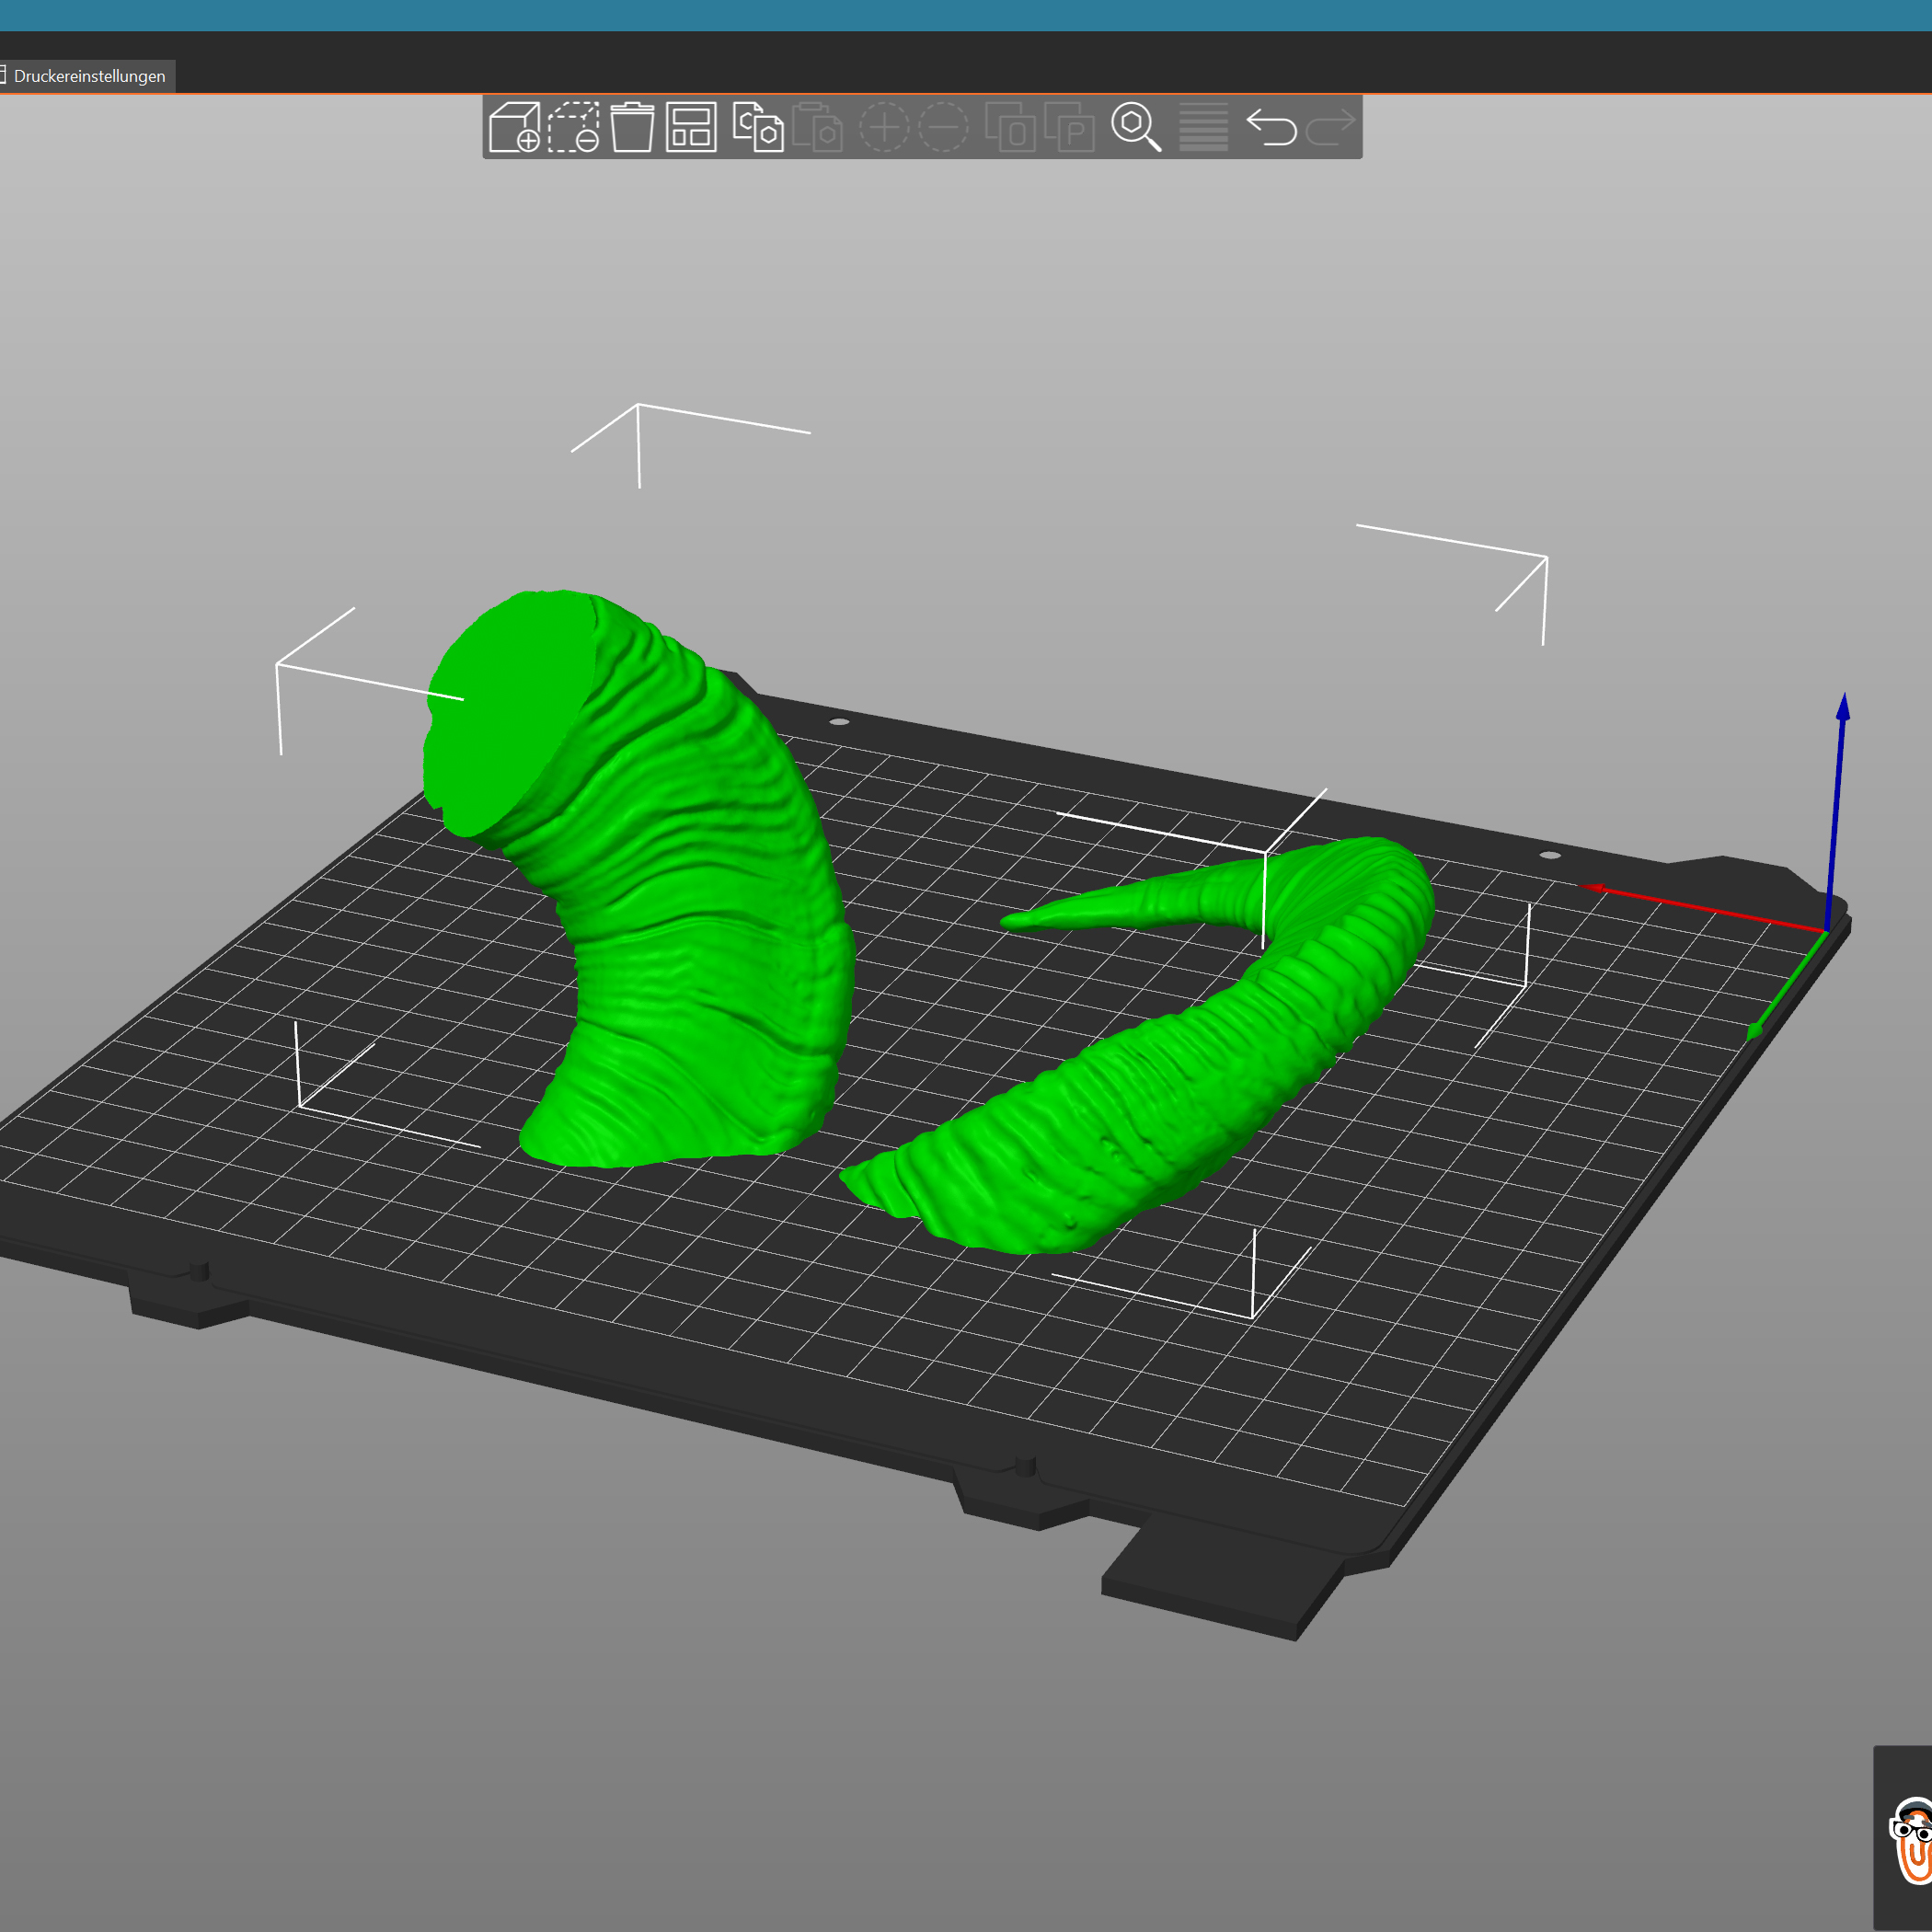Click the greyed Paste clipboard icon
This screenshot has height=1932, width=1932.
[x=817, y=127]
